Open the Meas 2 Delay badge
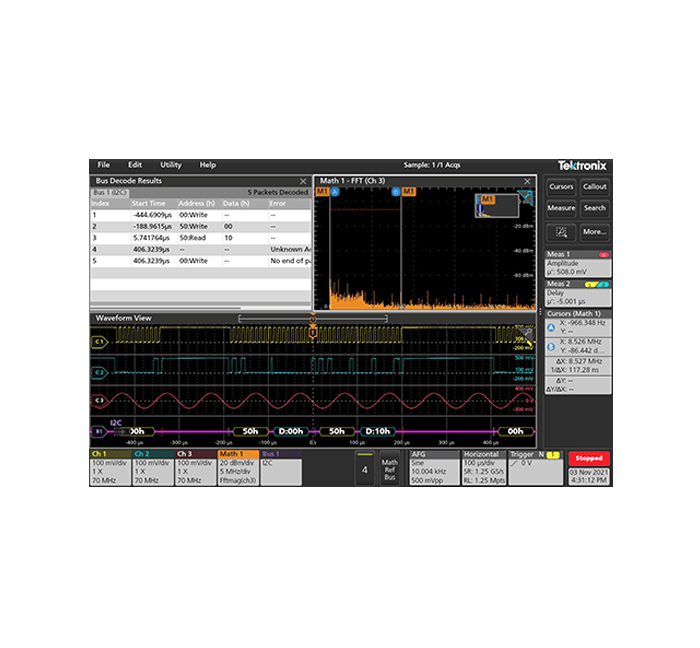The image size is (700, 648). point(578,293)
